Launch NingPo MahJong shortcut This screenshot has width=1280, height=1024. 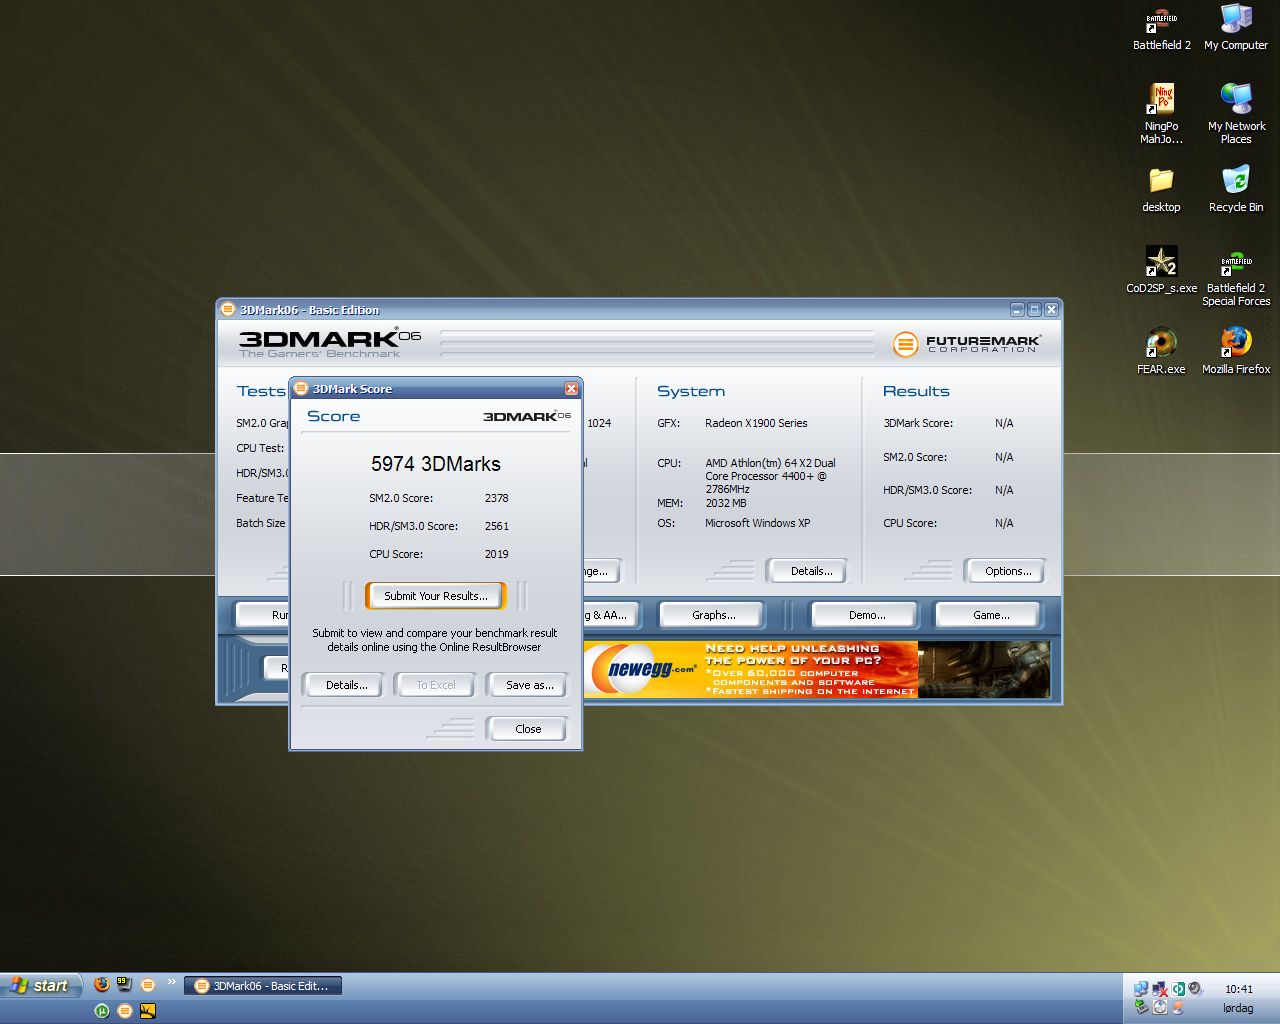[1161, 113]
